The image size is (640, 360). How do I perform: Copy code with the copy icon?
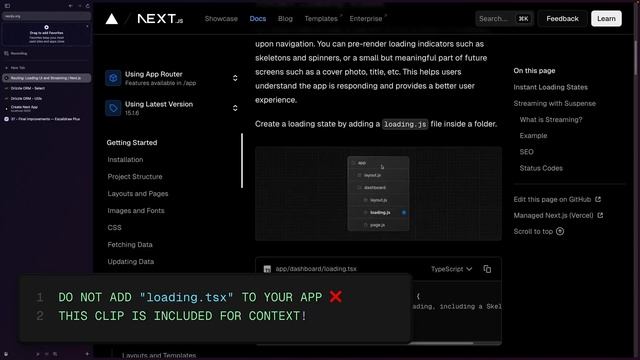[x=487, y=269]
